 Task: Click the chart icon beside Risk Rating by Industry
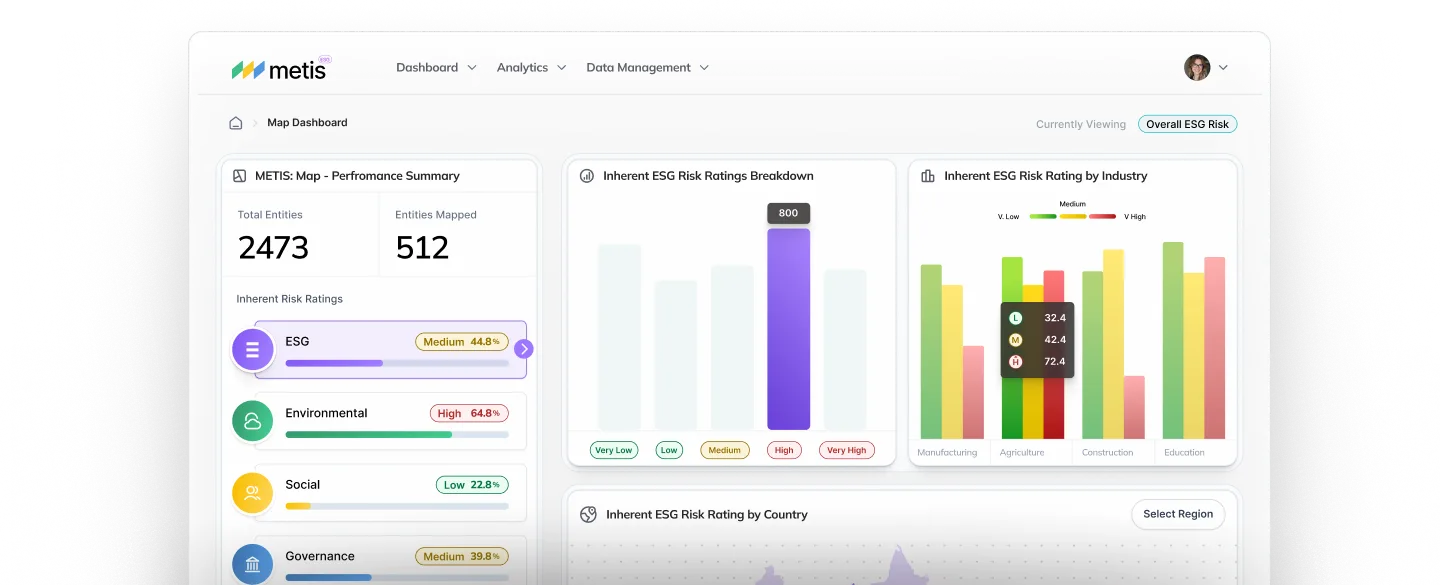928,175
